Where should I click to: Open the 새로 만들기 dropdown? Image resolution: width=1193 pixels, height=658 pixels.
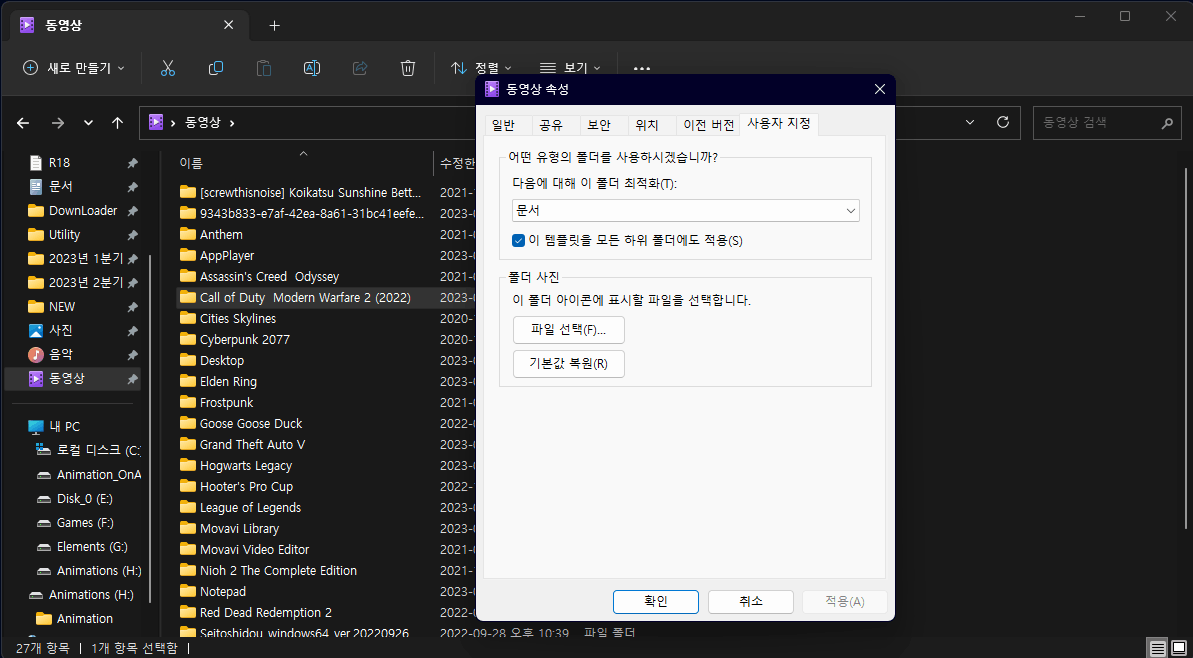pyautogui.click(x=74, y=68)
